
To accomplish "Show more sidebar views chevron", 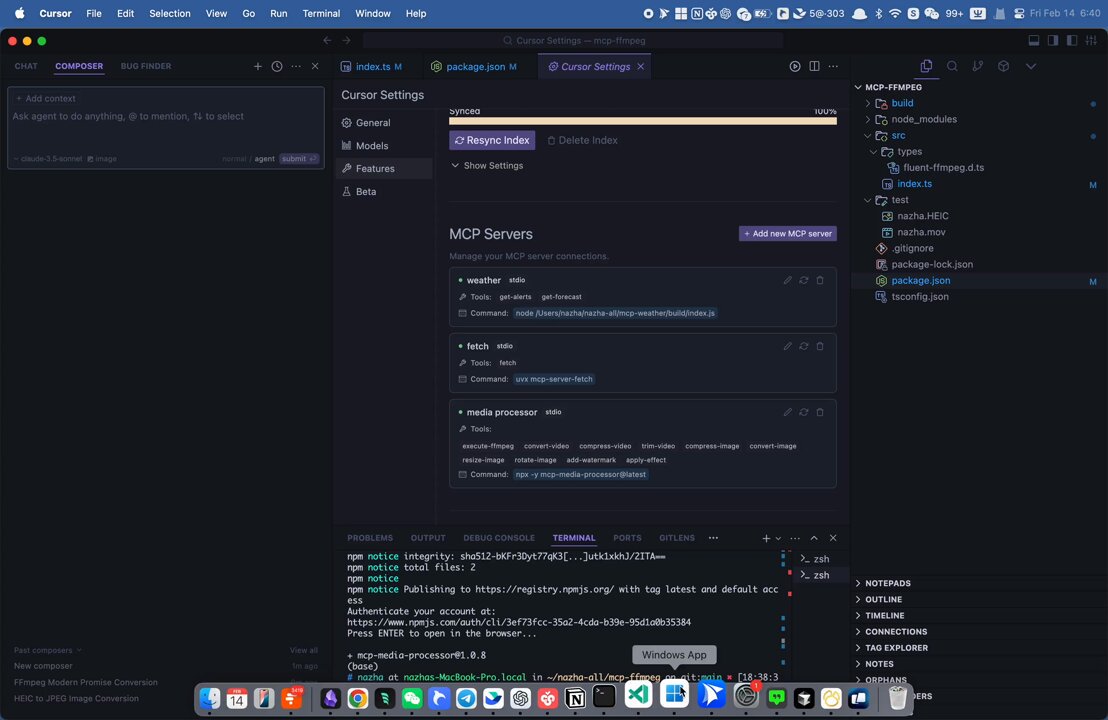I will point(1031,66).
